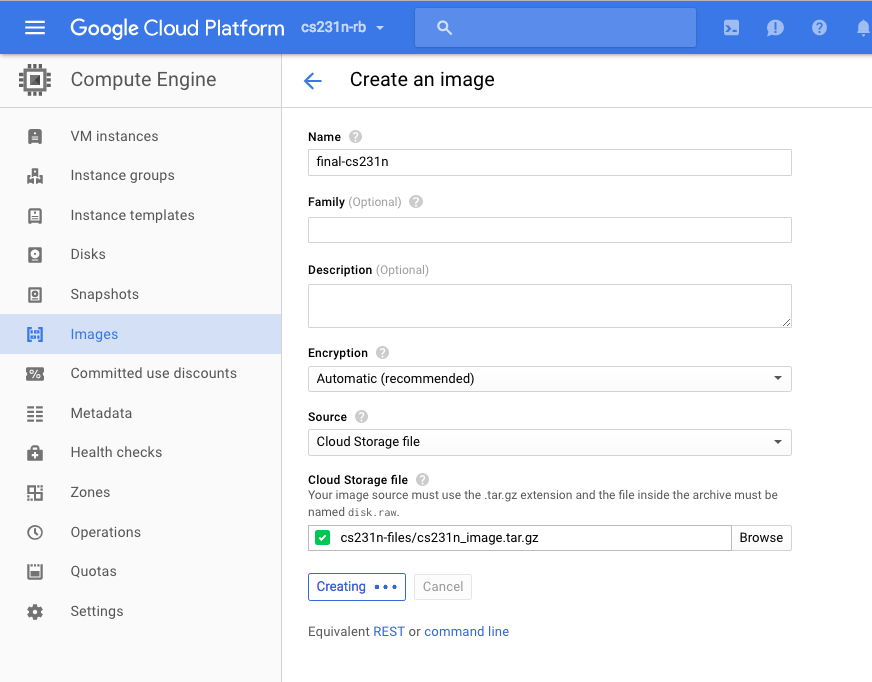872x682 pixels.
Task: Open the equivalent command line link
Action: coord(466,632)
